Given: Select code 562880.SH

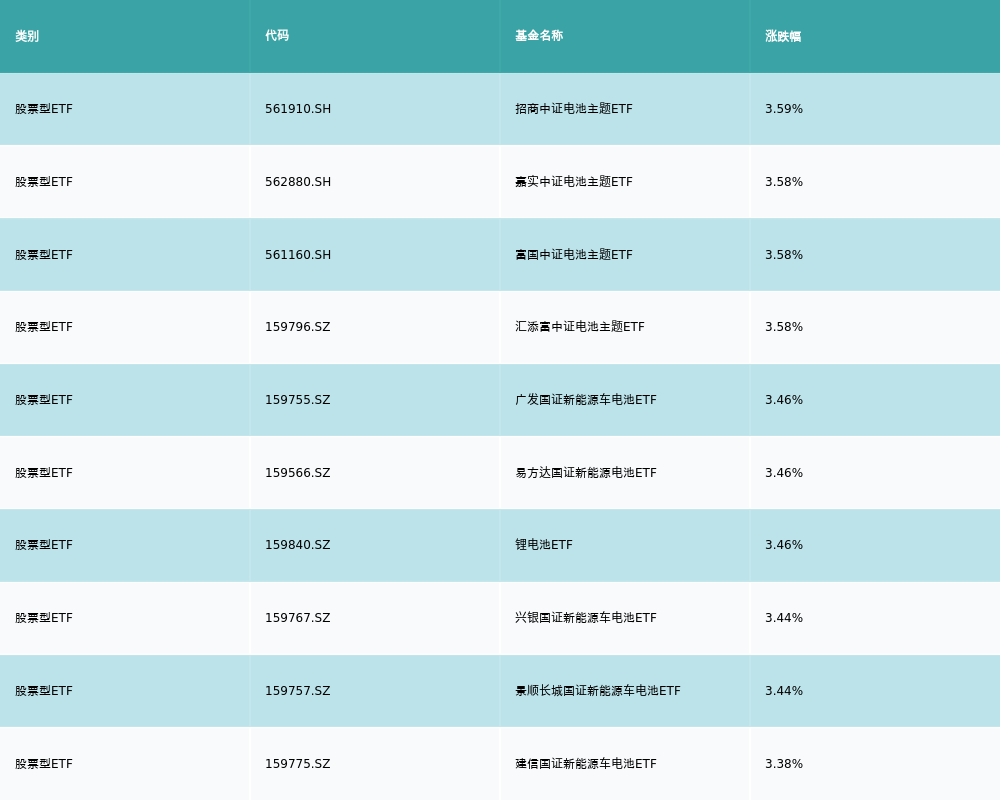Looking at the screenshot, I should (298, 182).
